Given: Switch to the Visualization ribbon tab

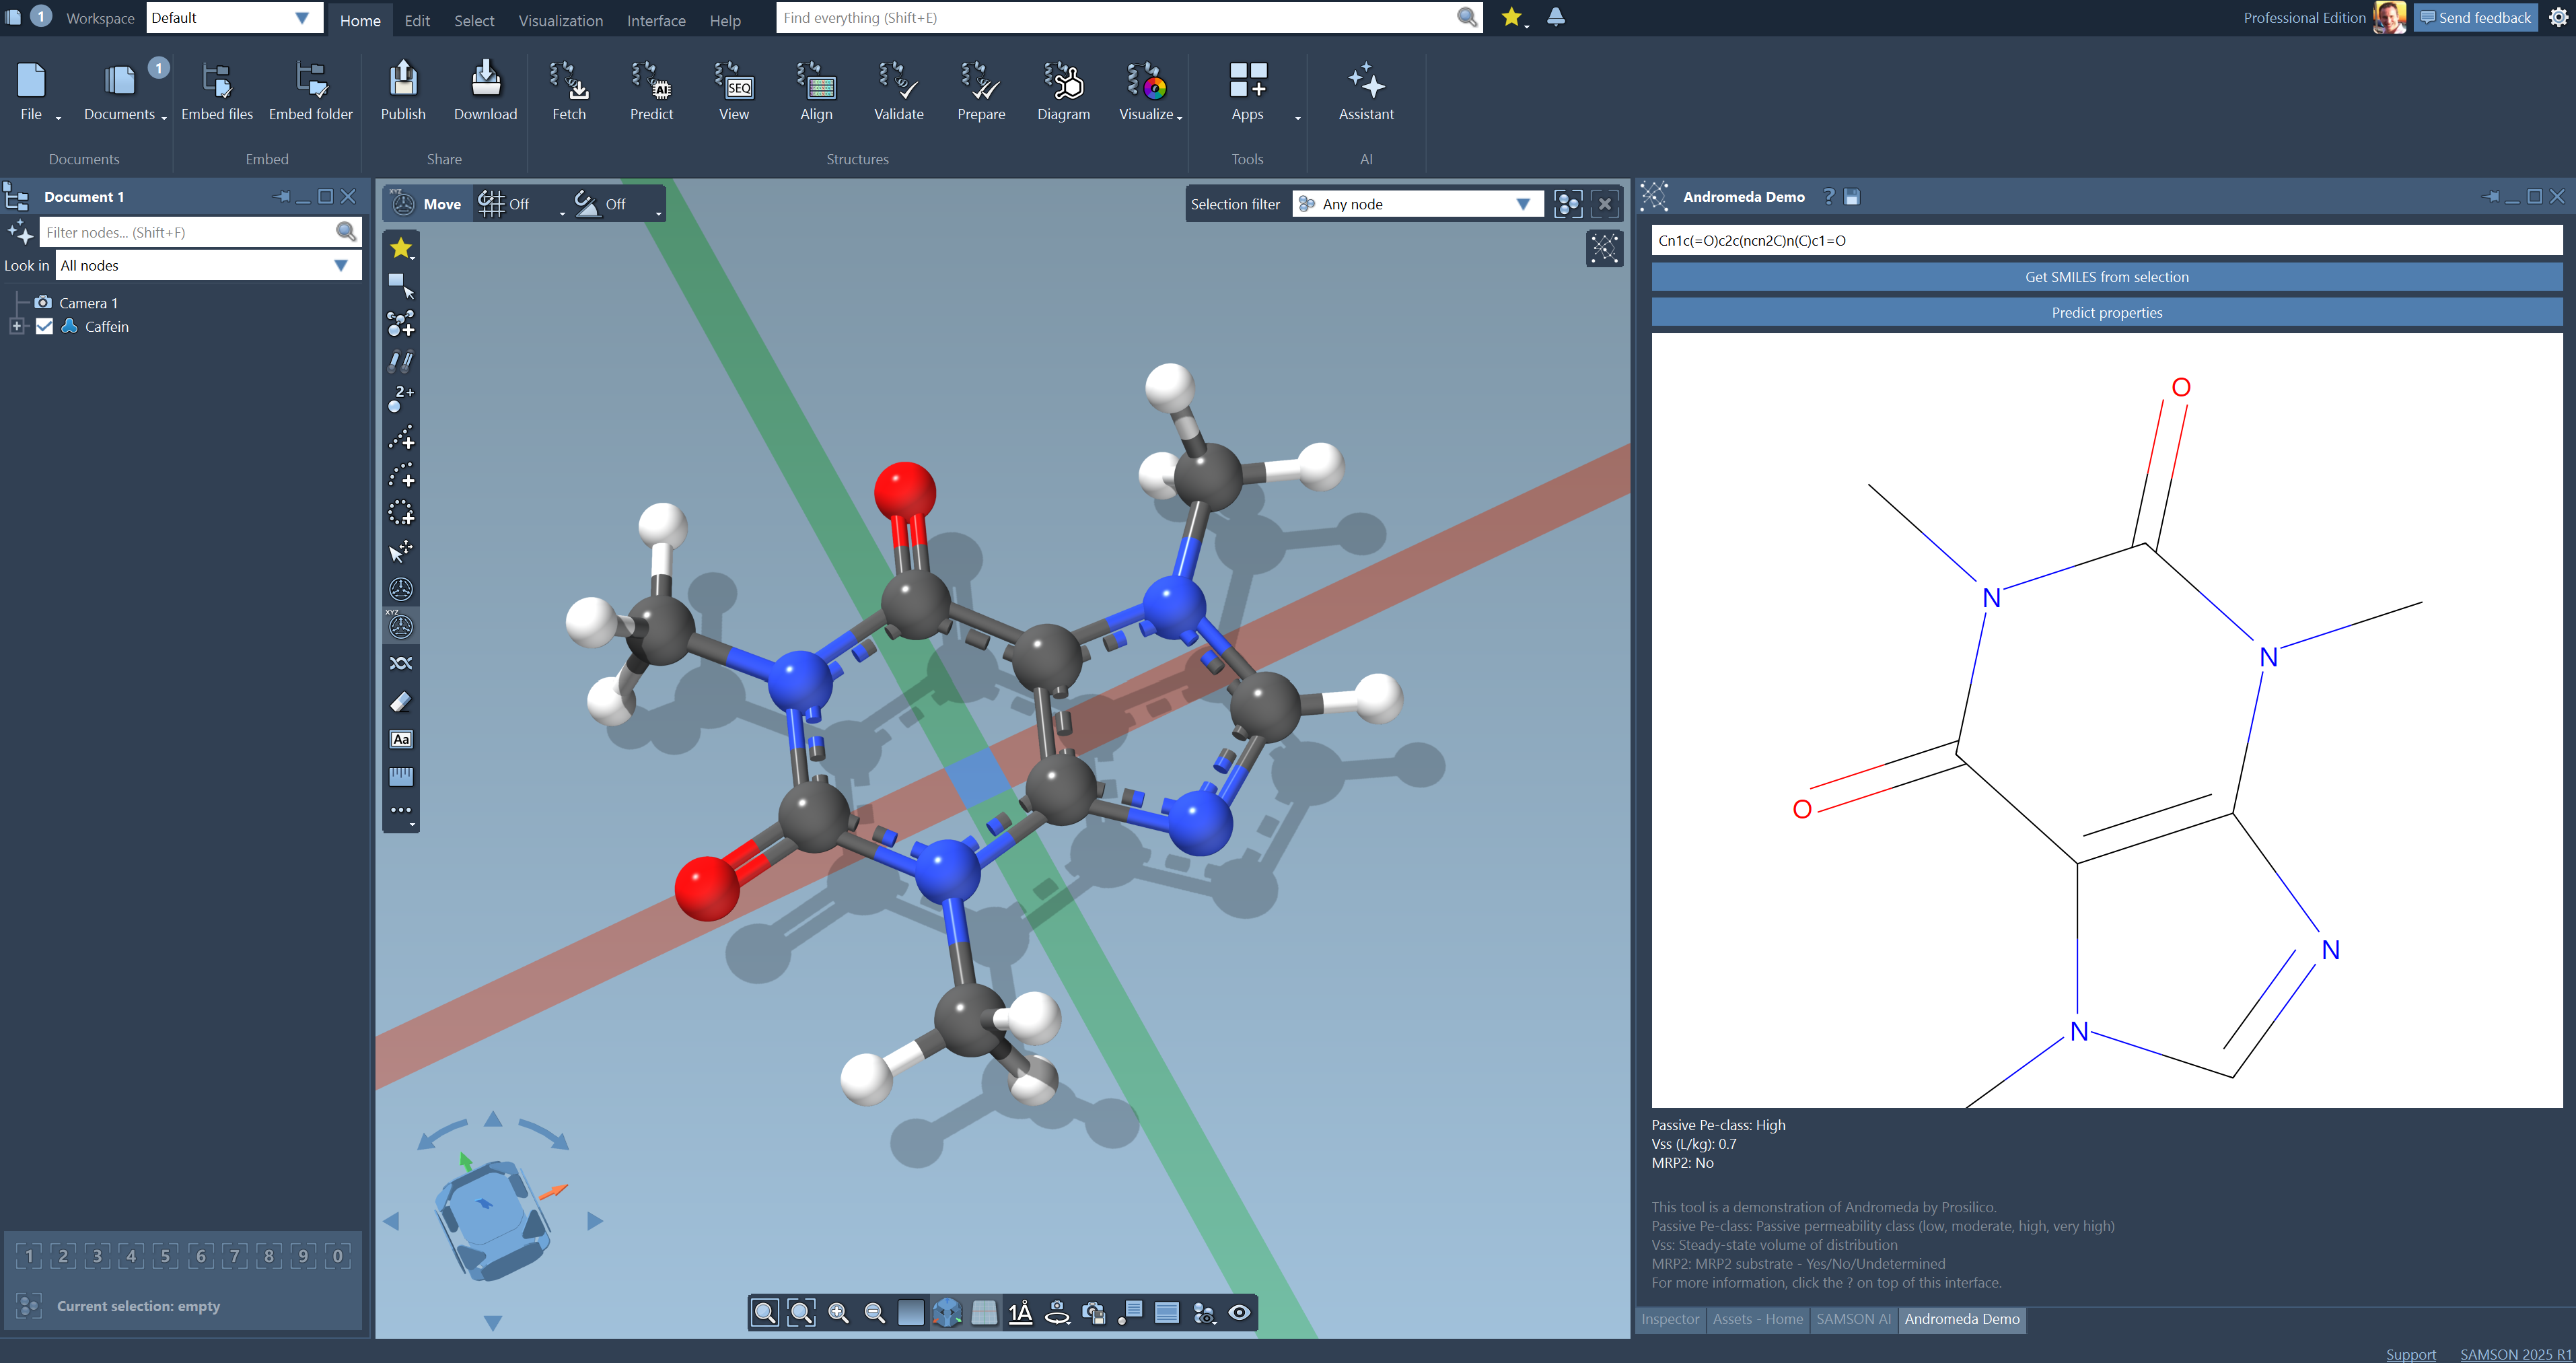Looking at the screenshot, I should pos(560,20).
